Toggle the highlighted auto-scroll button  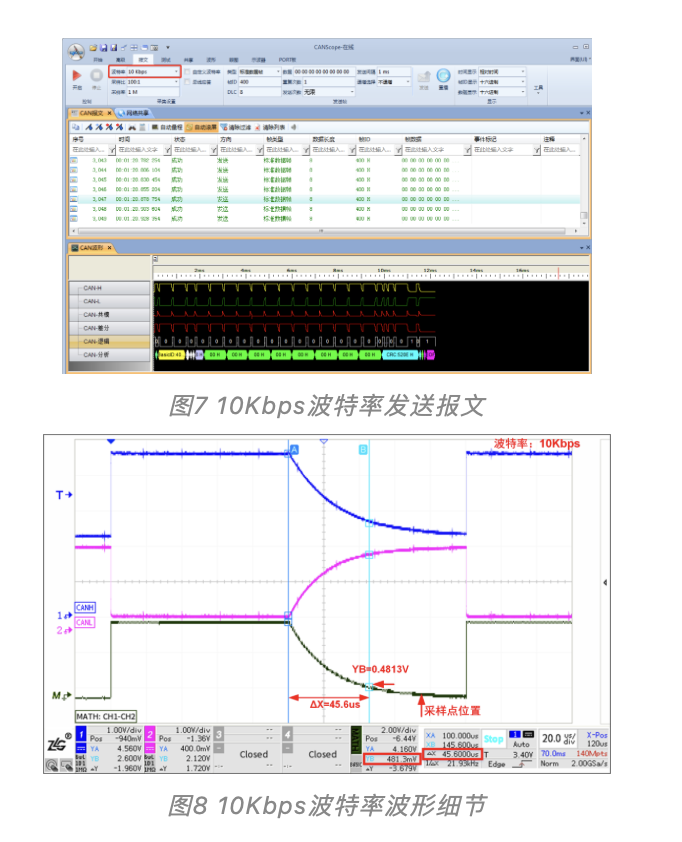pyautogui.click(x=201, y=127)
